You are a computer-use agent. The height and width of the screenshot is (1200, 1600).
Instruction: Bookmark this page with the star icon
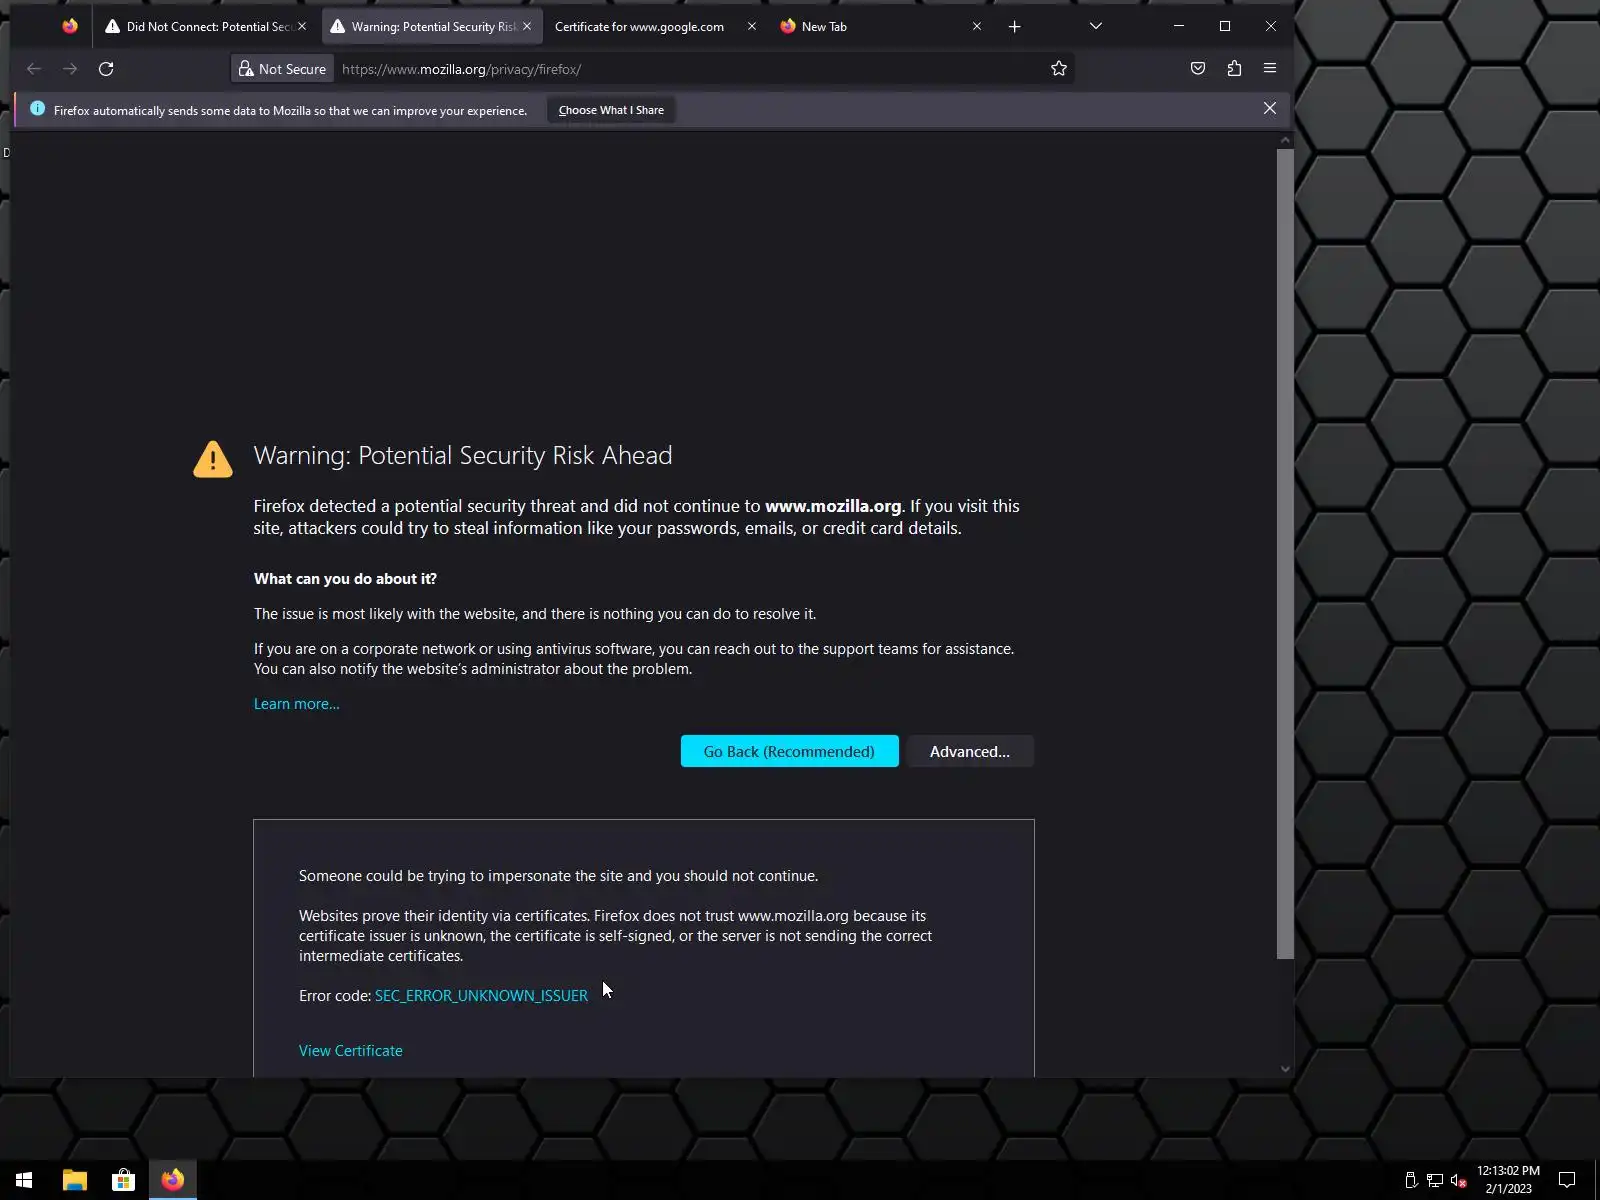pos(1059,69)
